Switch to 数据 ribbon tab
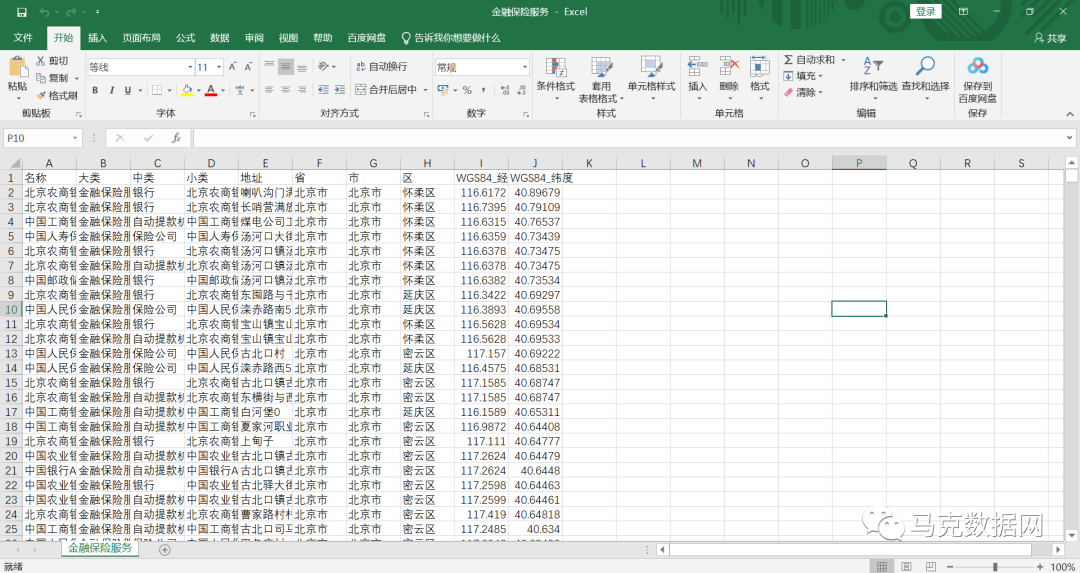Viewport: 1080px width, 573px height. (x=220, y=38)
